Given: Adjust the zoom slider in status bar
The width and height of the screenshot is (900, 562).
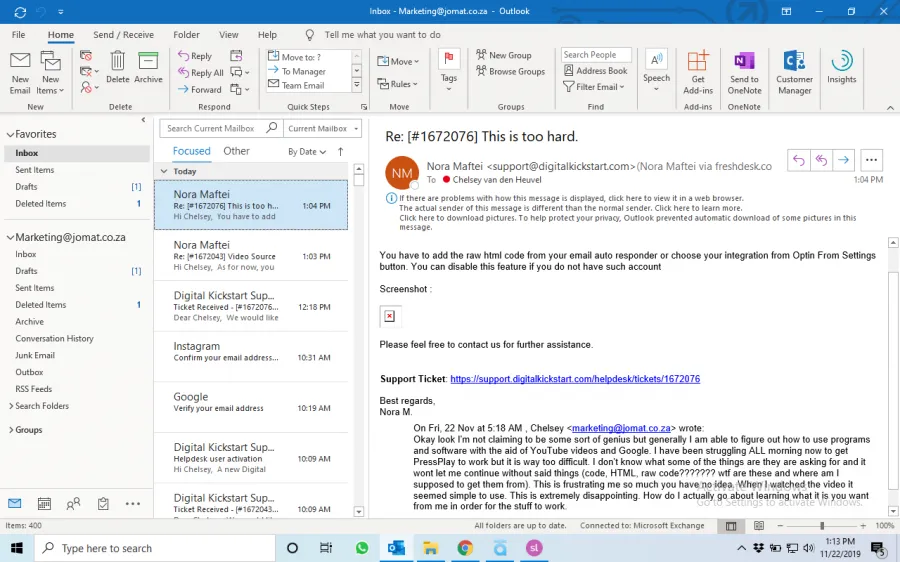Looking at the screenshot, I should point(822,526).
